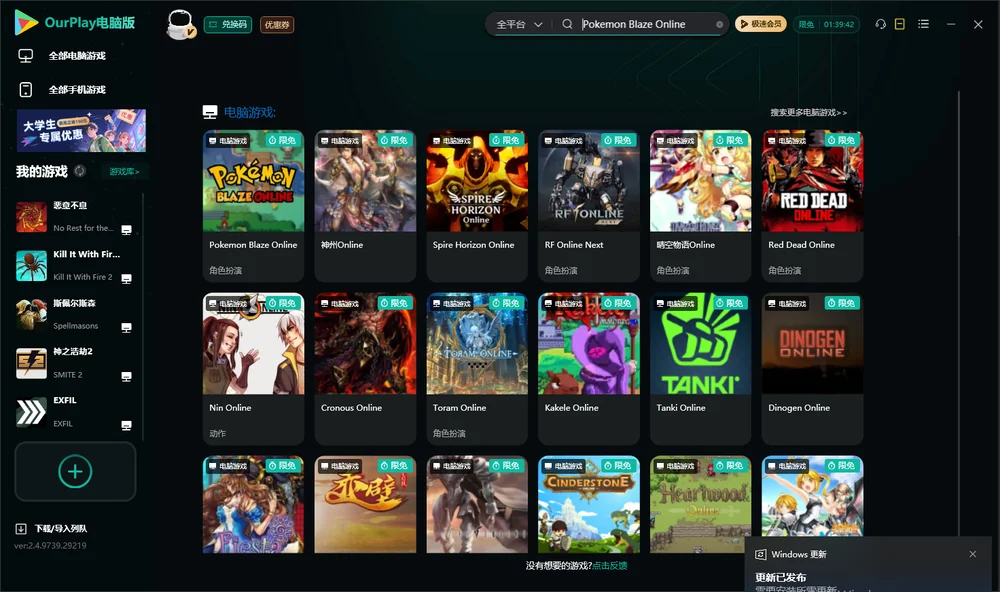Open the user avatar profile
This screenshot has height=592, width=1000.
pyautogui.click(x=180, y=24)
